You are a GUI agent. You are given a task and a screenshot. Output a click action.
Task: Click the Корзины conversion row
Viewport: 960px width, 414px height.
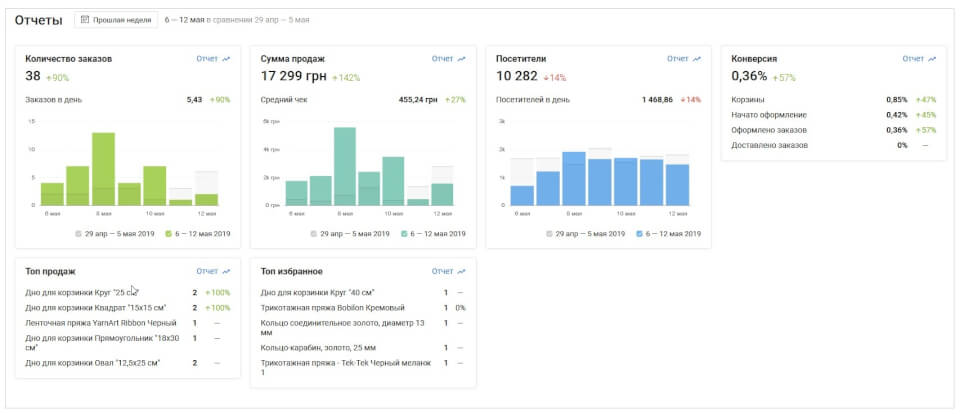coord(748,100)
